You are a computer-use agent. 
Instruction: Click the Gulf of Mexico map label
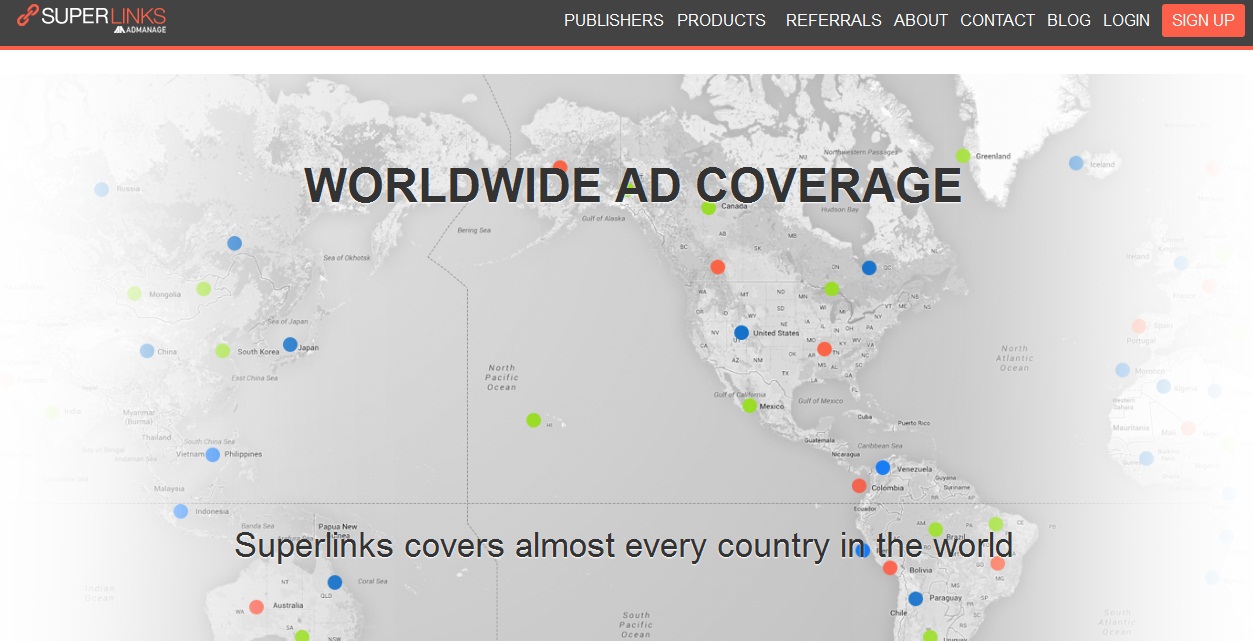coord(820,401)
